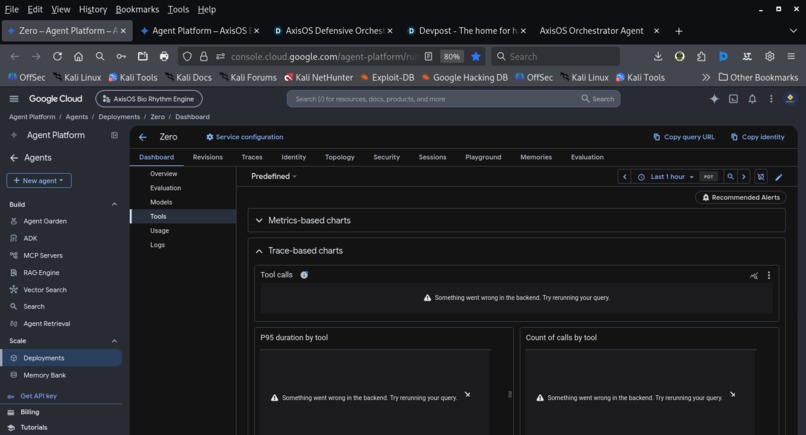Image resolution: width=806 pixels, height=435 pixels.
Task: Open Recommended Alerts button
Action: (741, 197)
